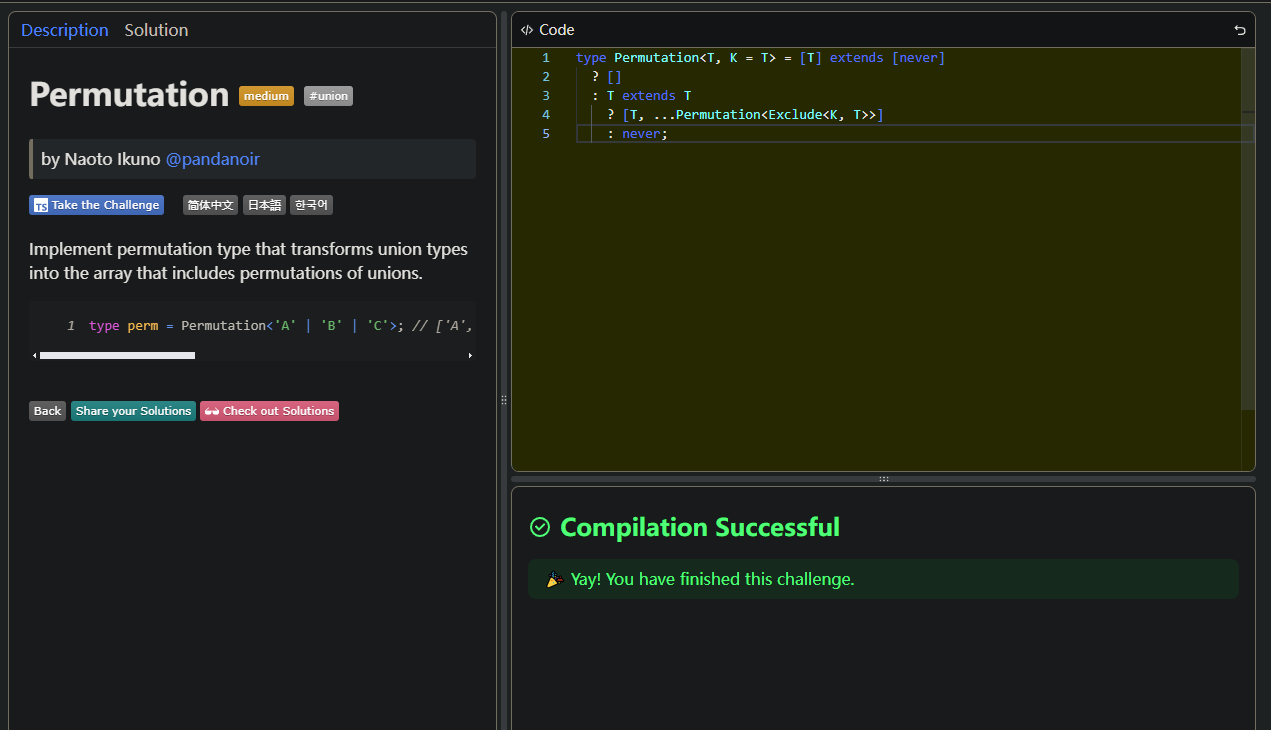Click the sunglasses icon on Check out Solutions
Viewport: 1271px width, 730px height.
coord(211,411)
